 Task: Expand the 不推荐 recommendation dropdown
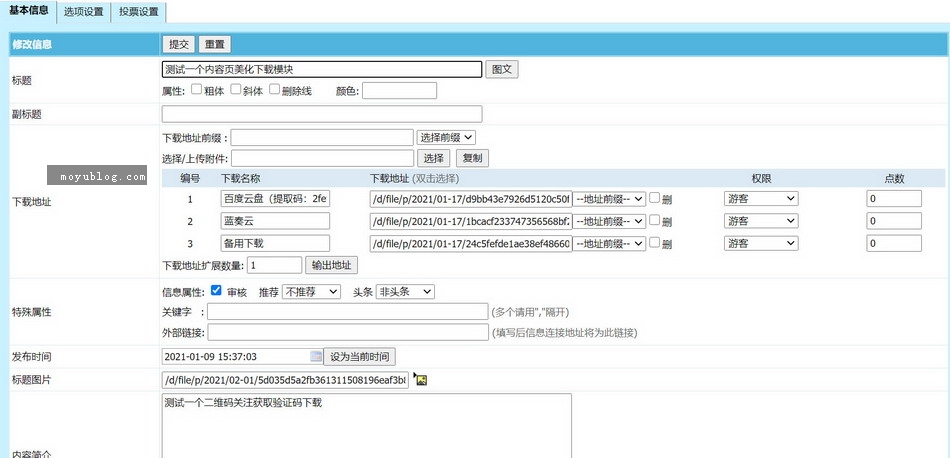coord(312,291)
